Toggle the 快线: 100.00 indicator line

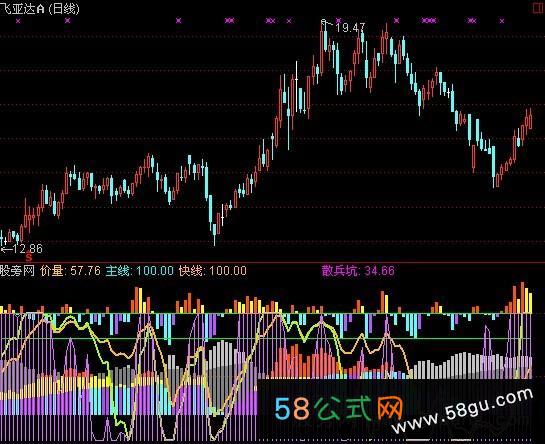[213, 270]
